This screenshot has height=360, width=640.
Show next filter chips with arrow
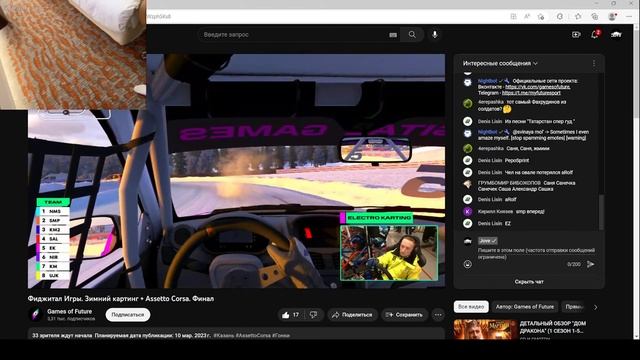point(596,307)
